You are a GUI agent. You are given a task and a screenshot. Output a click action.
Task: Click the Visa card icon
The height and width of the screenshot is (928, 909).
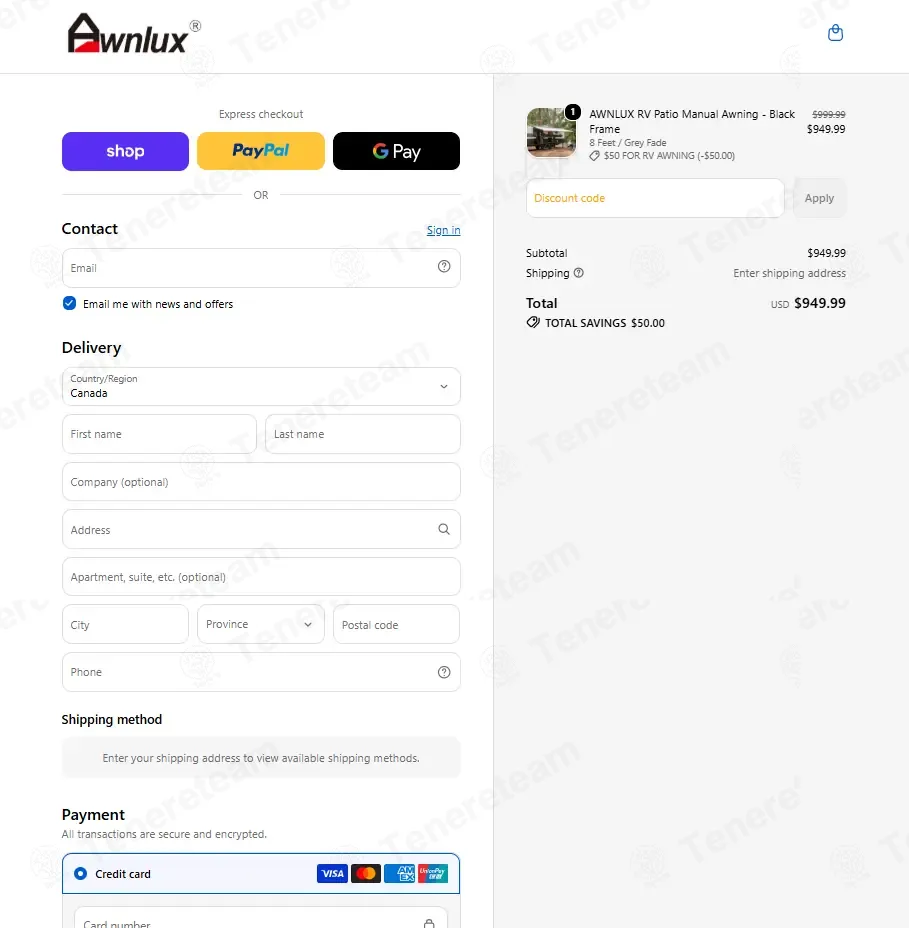(332, 873)
